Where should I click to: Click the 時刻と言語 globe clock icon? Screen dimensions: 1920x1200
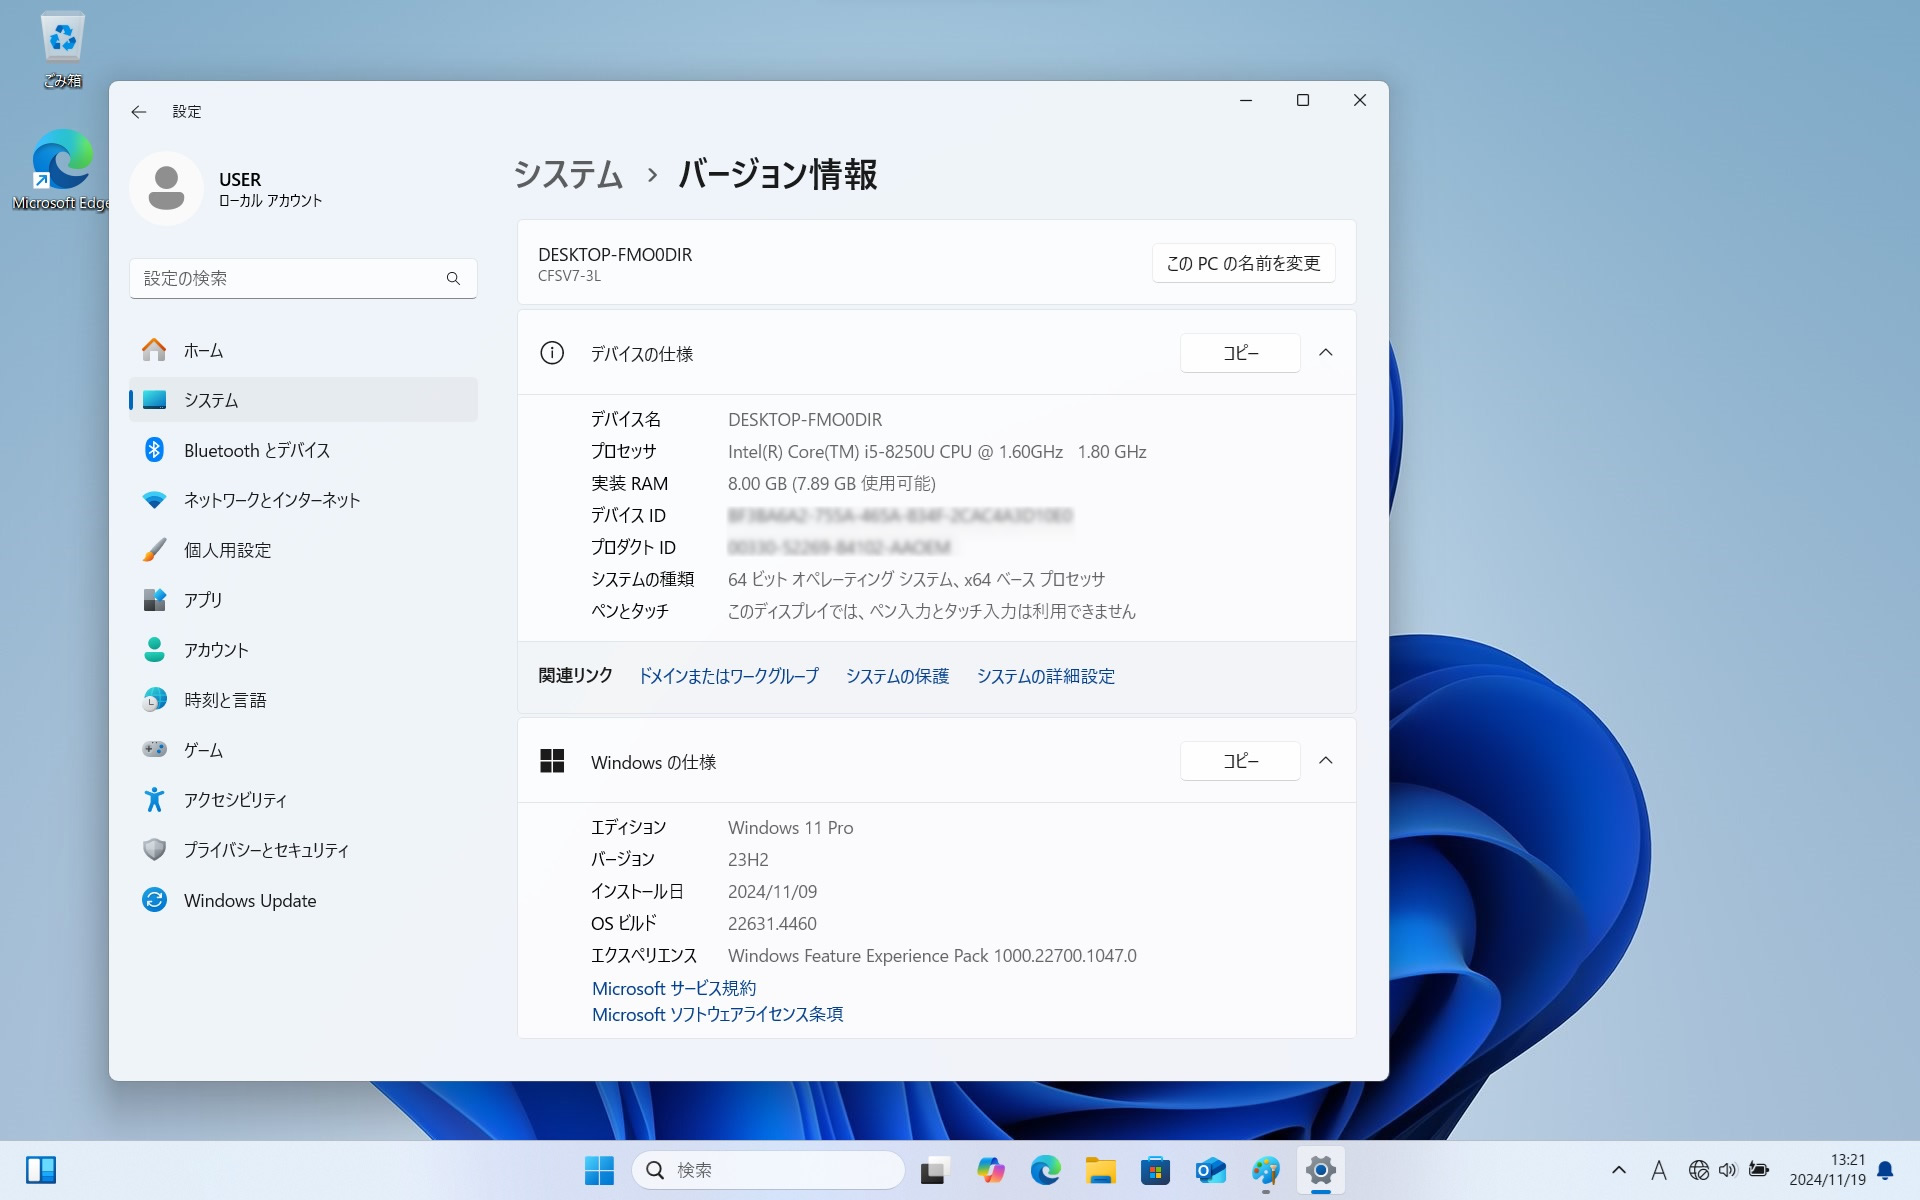[154, 700]
